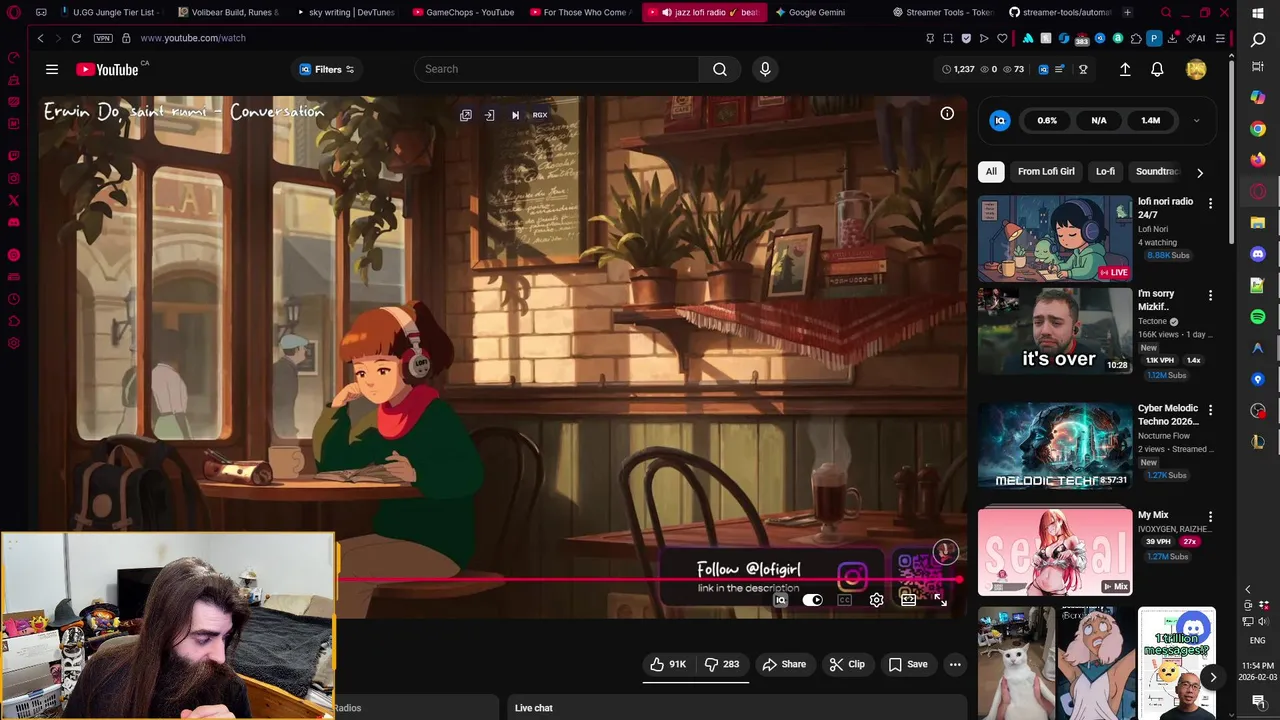
Task: Switch to Volibear Build, Runes tab
Action: point(229,12)
